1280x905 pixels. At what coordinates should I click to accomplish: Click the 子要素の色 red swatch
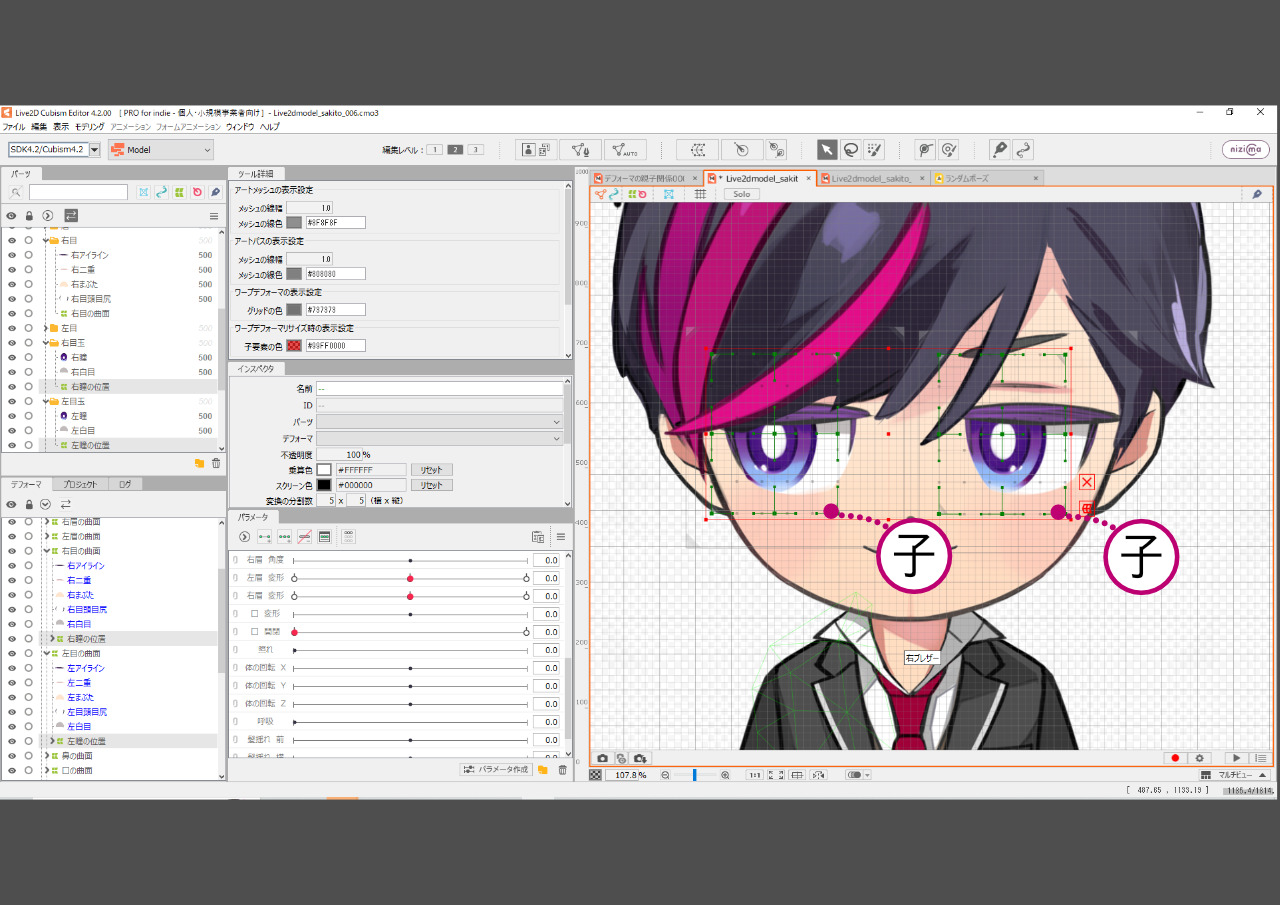pyautogui.click(x=294, y=345)
